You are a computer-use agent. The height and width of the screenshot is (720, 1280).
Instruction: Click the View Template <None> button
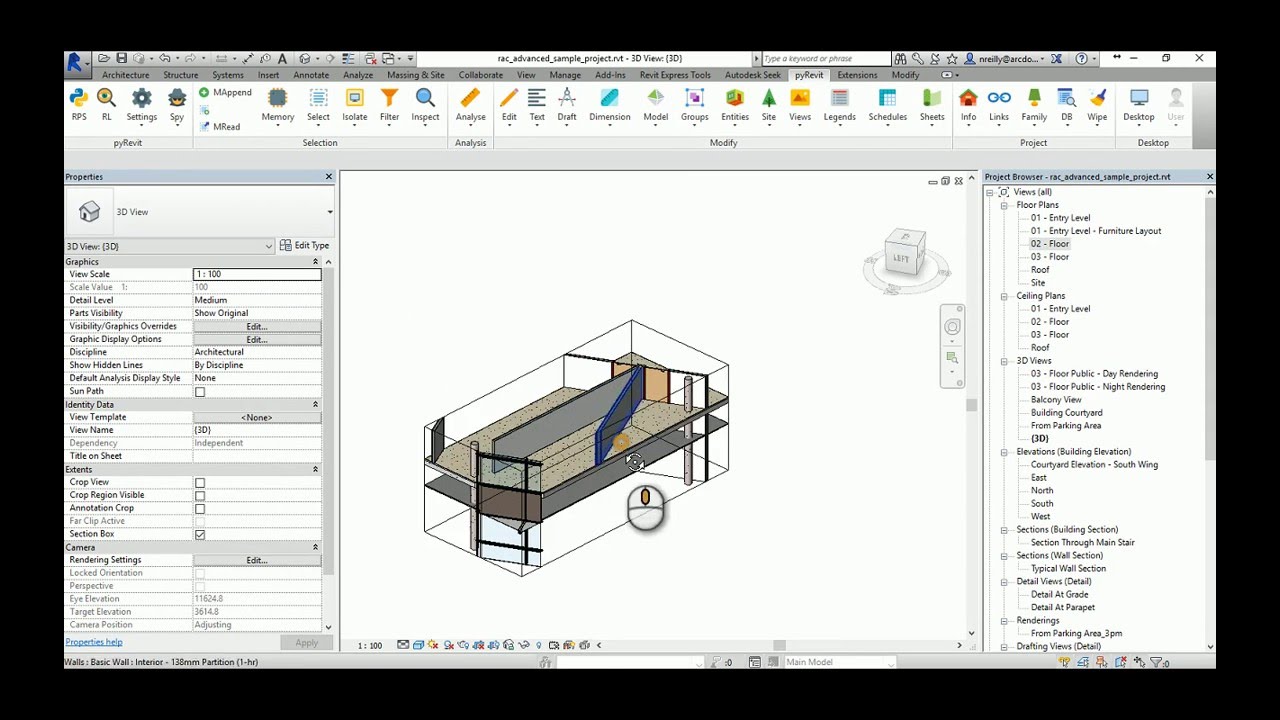pyautogui.click(x=257, y=418)
